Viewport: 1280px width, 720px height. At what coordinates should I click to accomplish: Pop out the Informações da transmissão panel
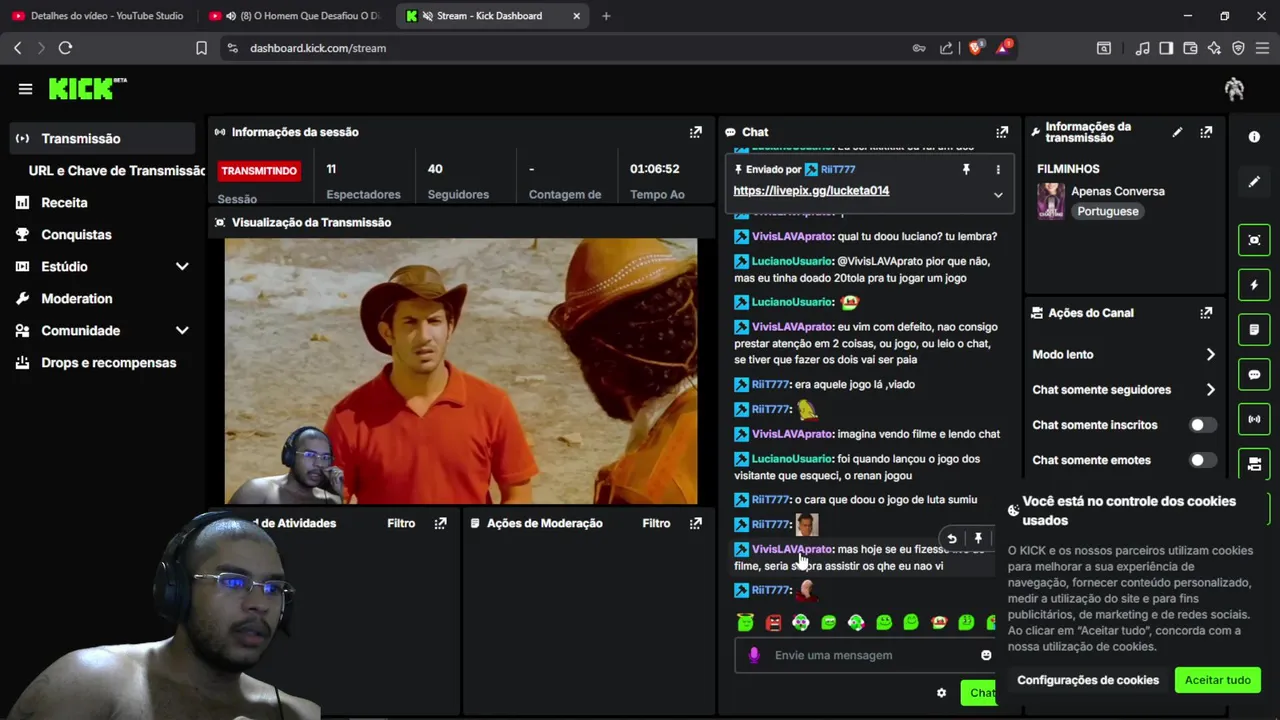[x=1206, y=132]
